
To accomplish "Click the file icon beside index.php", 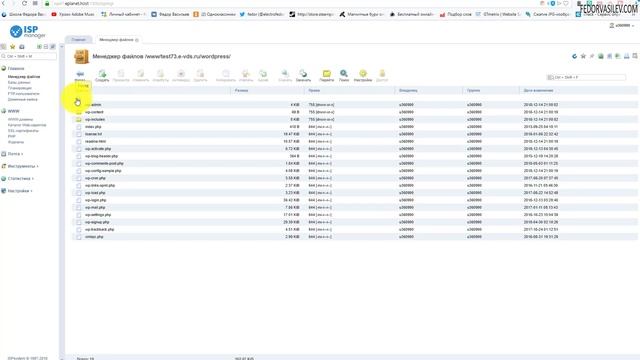I will click(x=78, y=127).
